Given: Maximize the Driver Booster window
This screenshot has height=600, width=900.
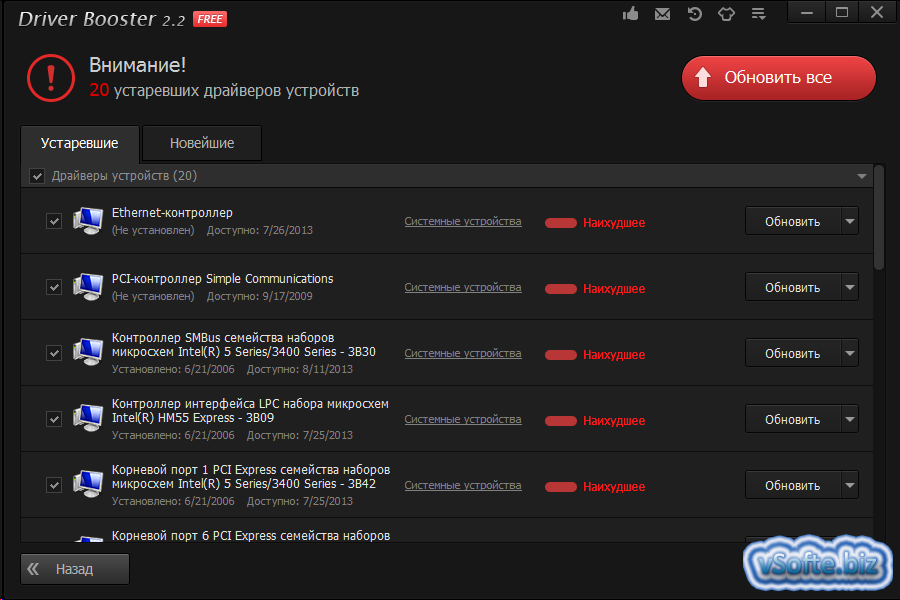Looking at the screenshot, I should tap(841, 12).
